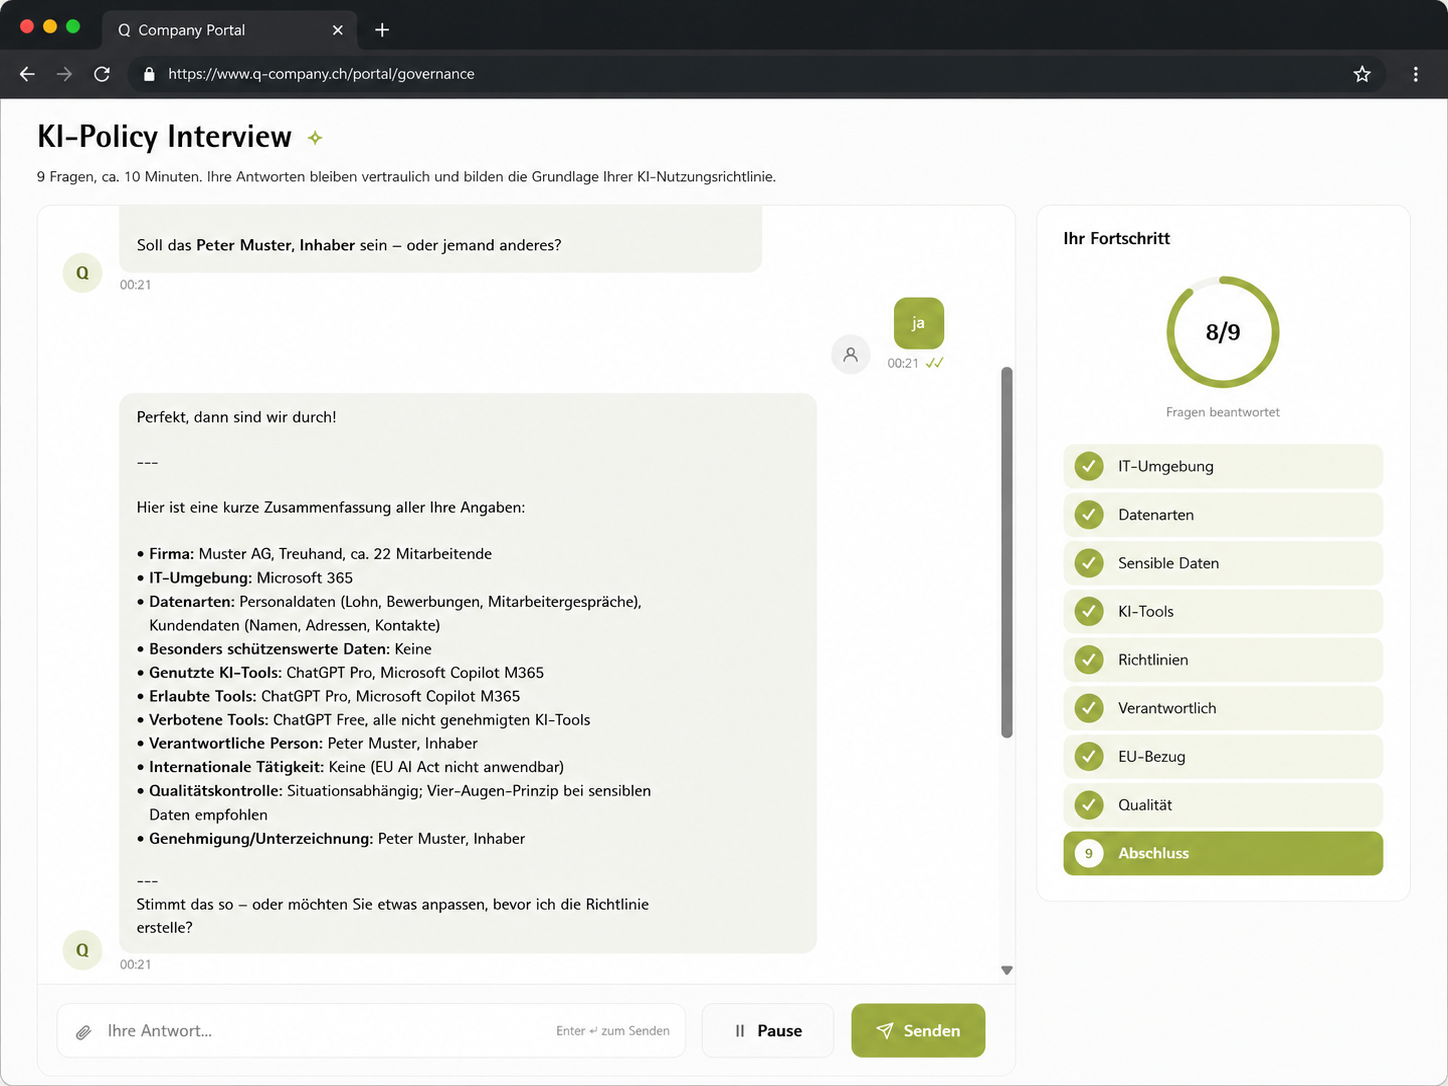
Task: Click the 'Enter zum Senden' hint
Action: point(613,1031)
